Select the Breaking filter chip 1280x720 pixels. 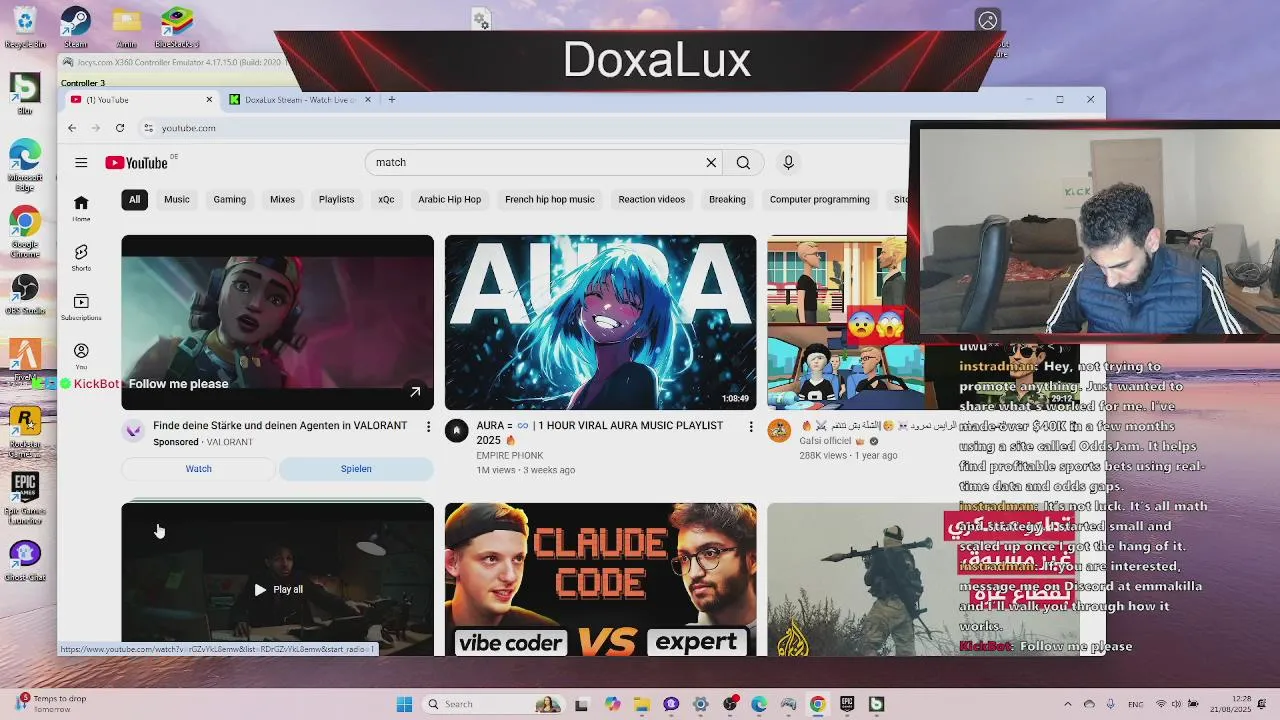(727, 199)
